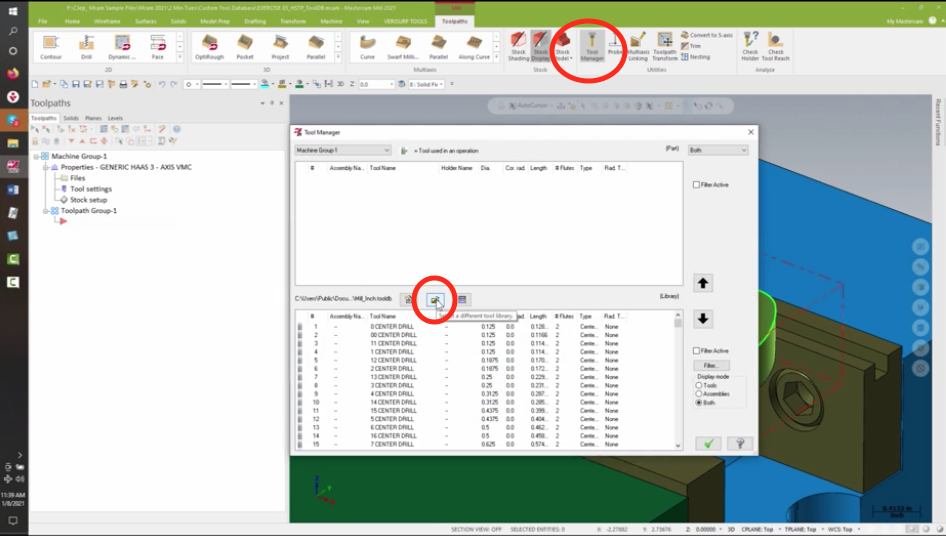946x536 pixels.
Task: Collapse Machine Group-1 tree node
Action: (36, 156)
